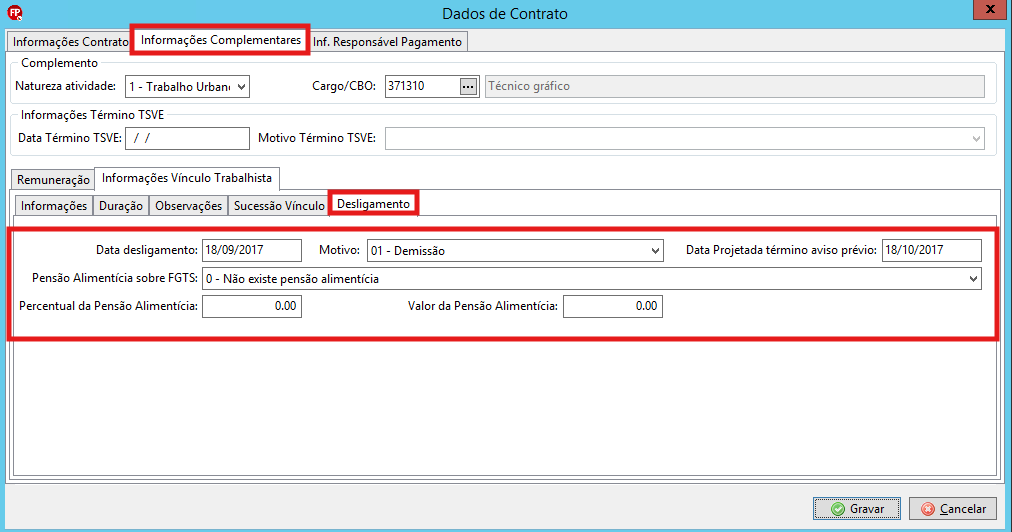Click the Valor da Pensão Alimentícia label
The image size is (1012, 532).
coord(483,306)
